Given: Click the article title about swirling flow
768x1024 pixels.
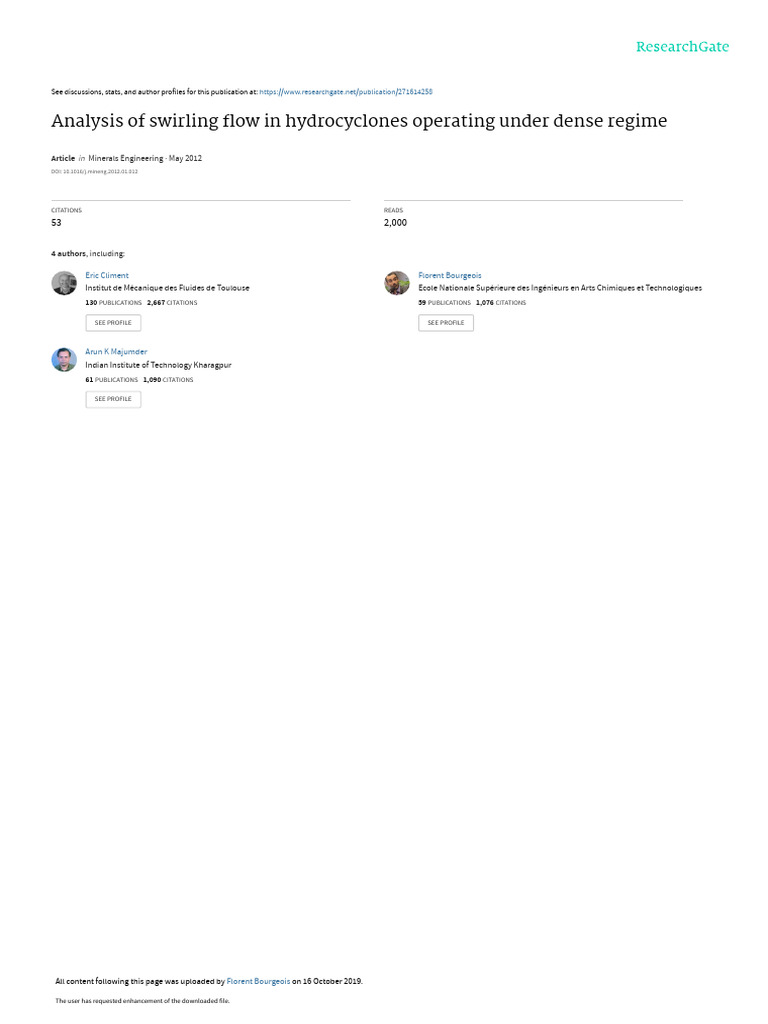Looking at the screenshot, I should [x=359, y=121].
